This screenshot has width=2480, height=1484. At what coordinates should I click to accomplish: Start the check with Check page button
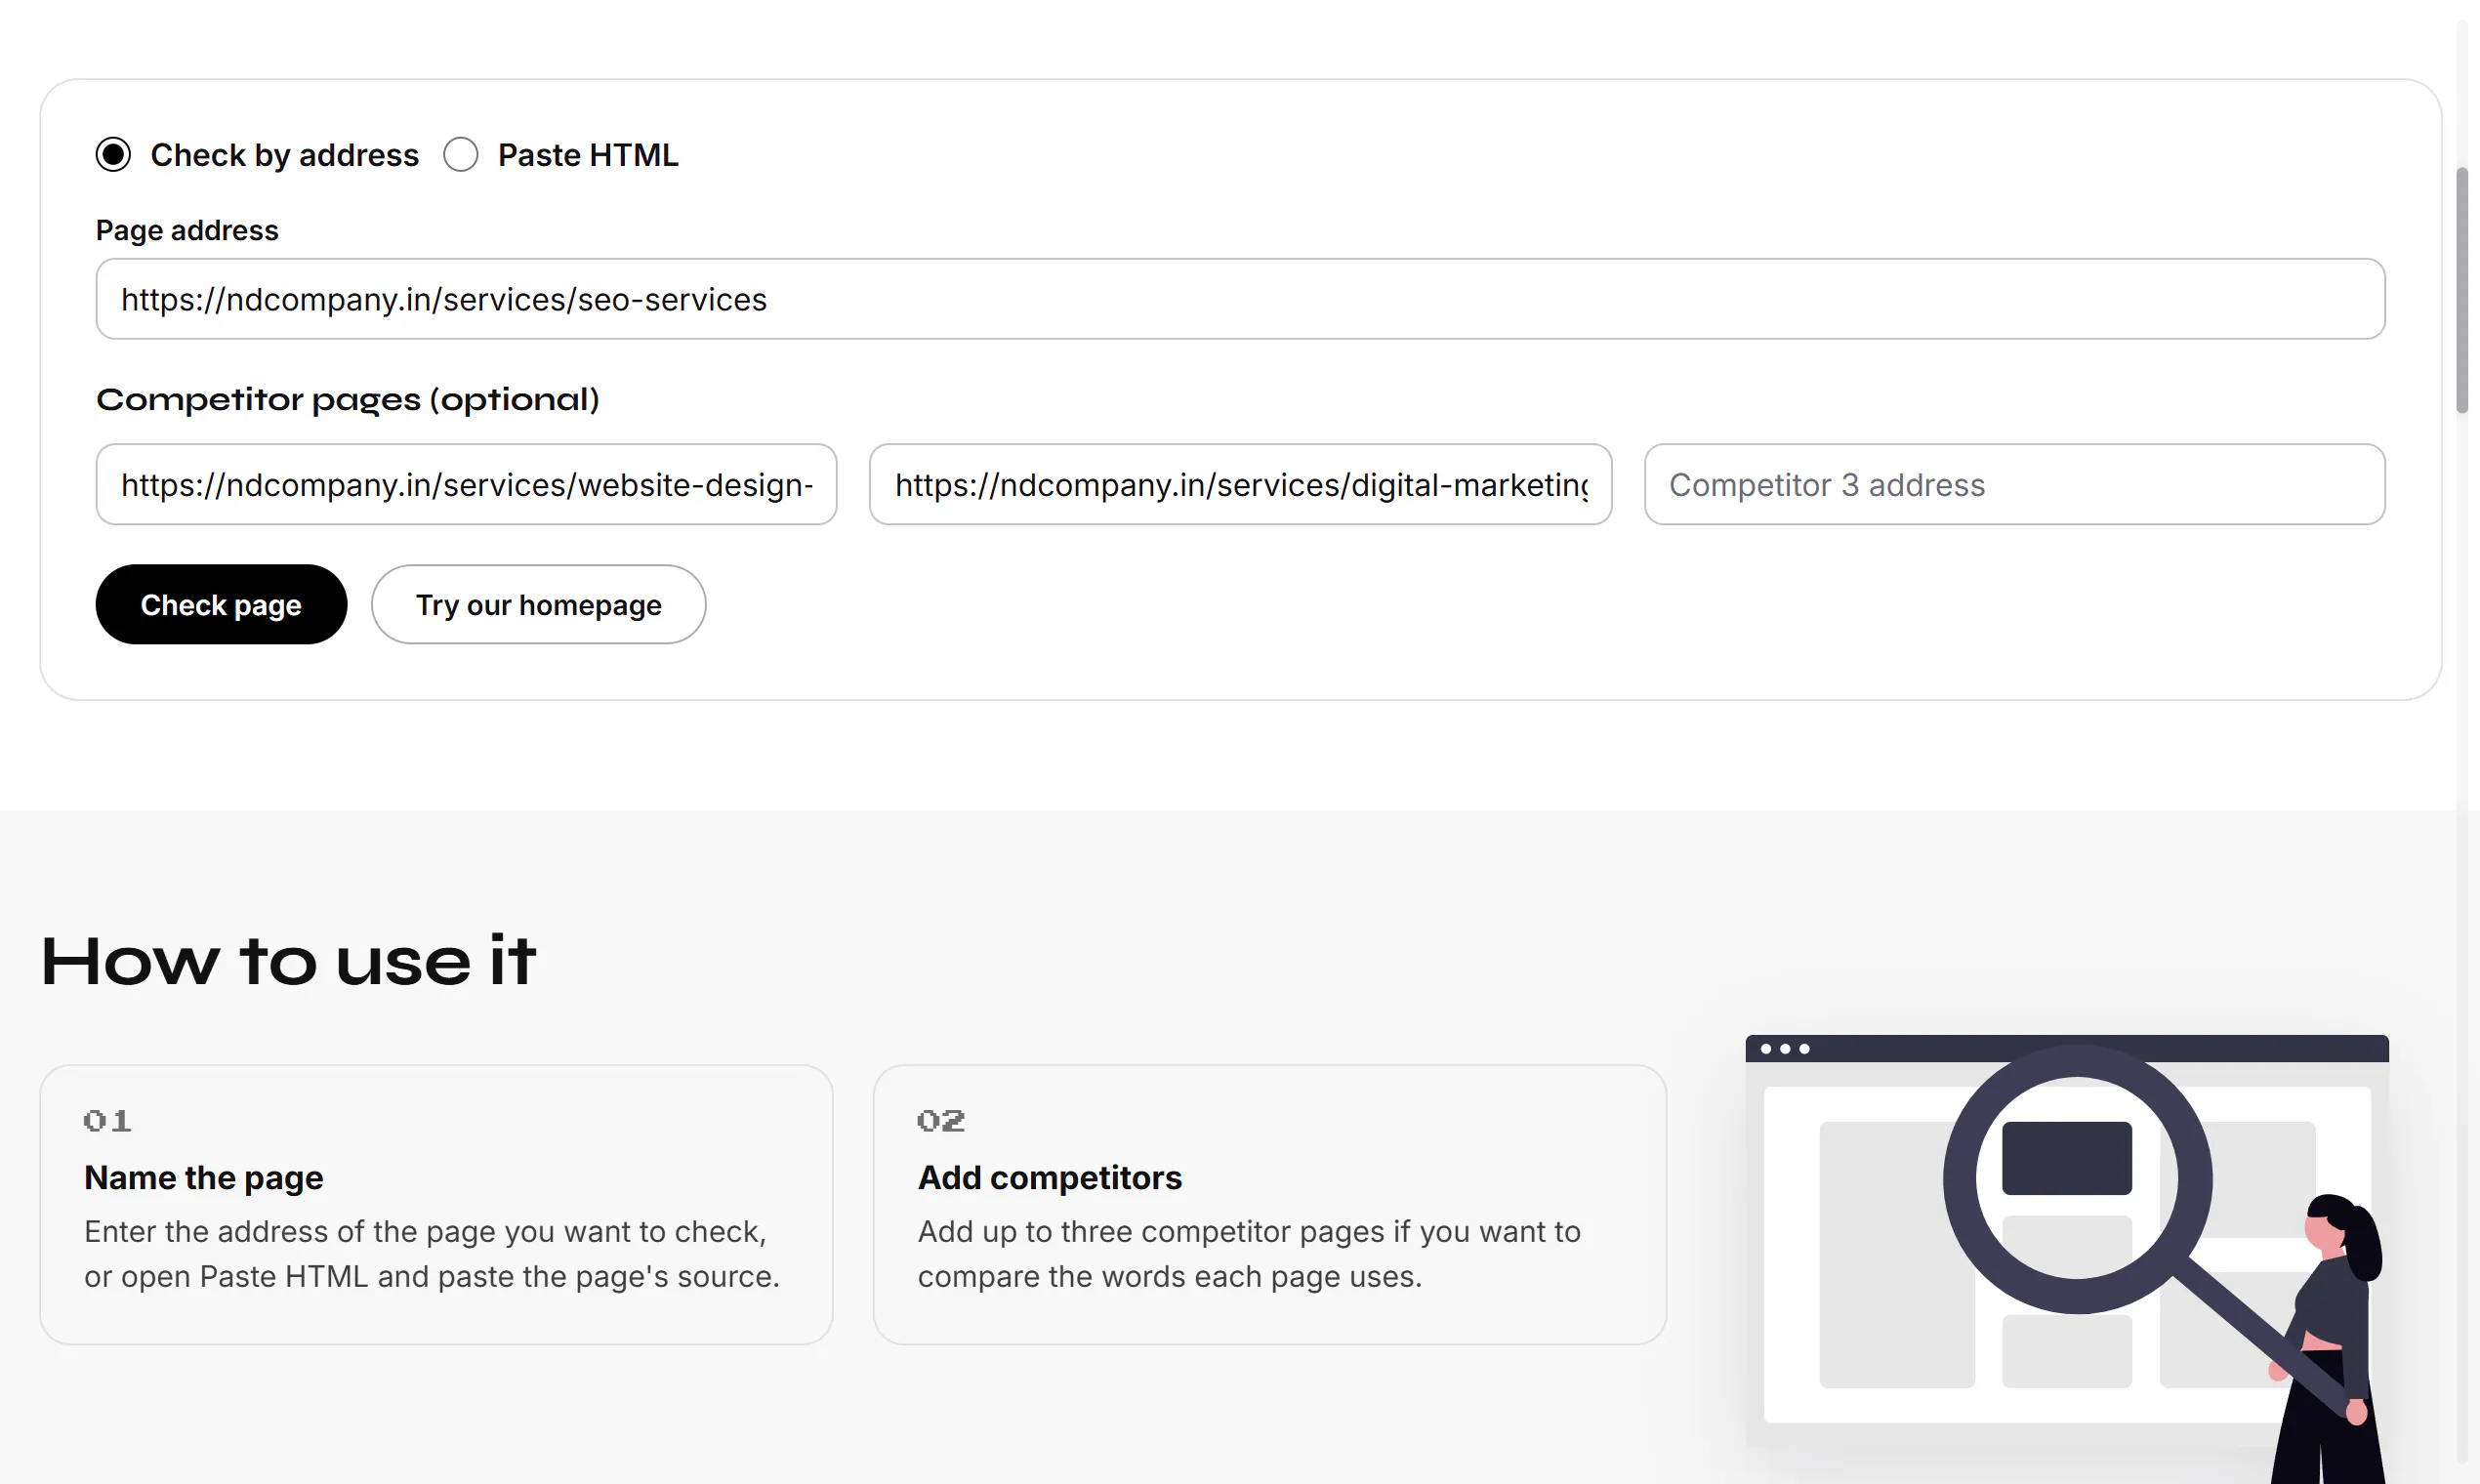click(221, 604)
